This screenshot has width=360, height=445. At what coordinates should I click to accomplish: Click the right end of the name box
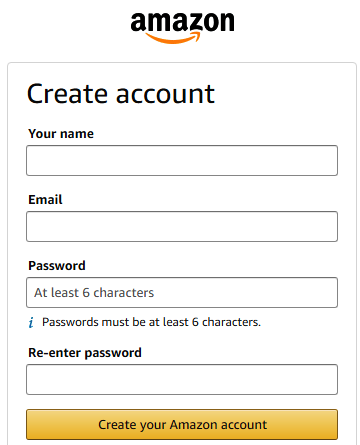(327, 160)
